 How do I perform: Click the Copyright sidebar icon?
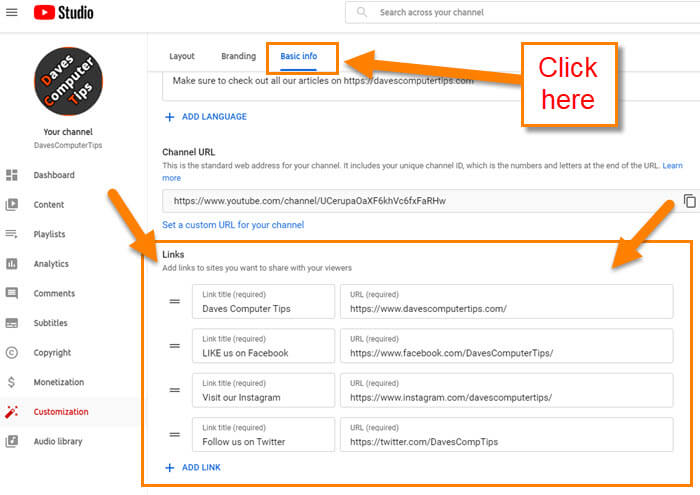(12, 353)
